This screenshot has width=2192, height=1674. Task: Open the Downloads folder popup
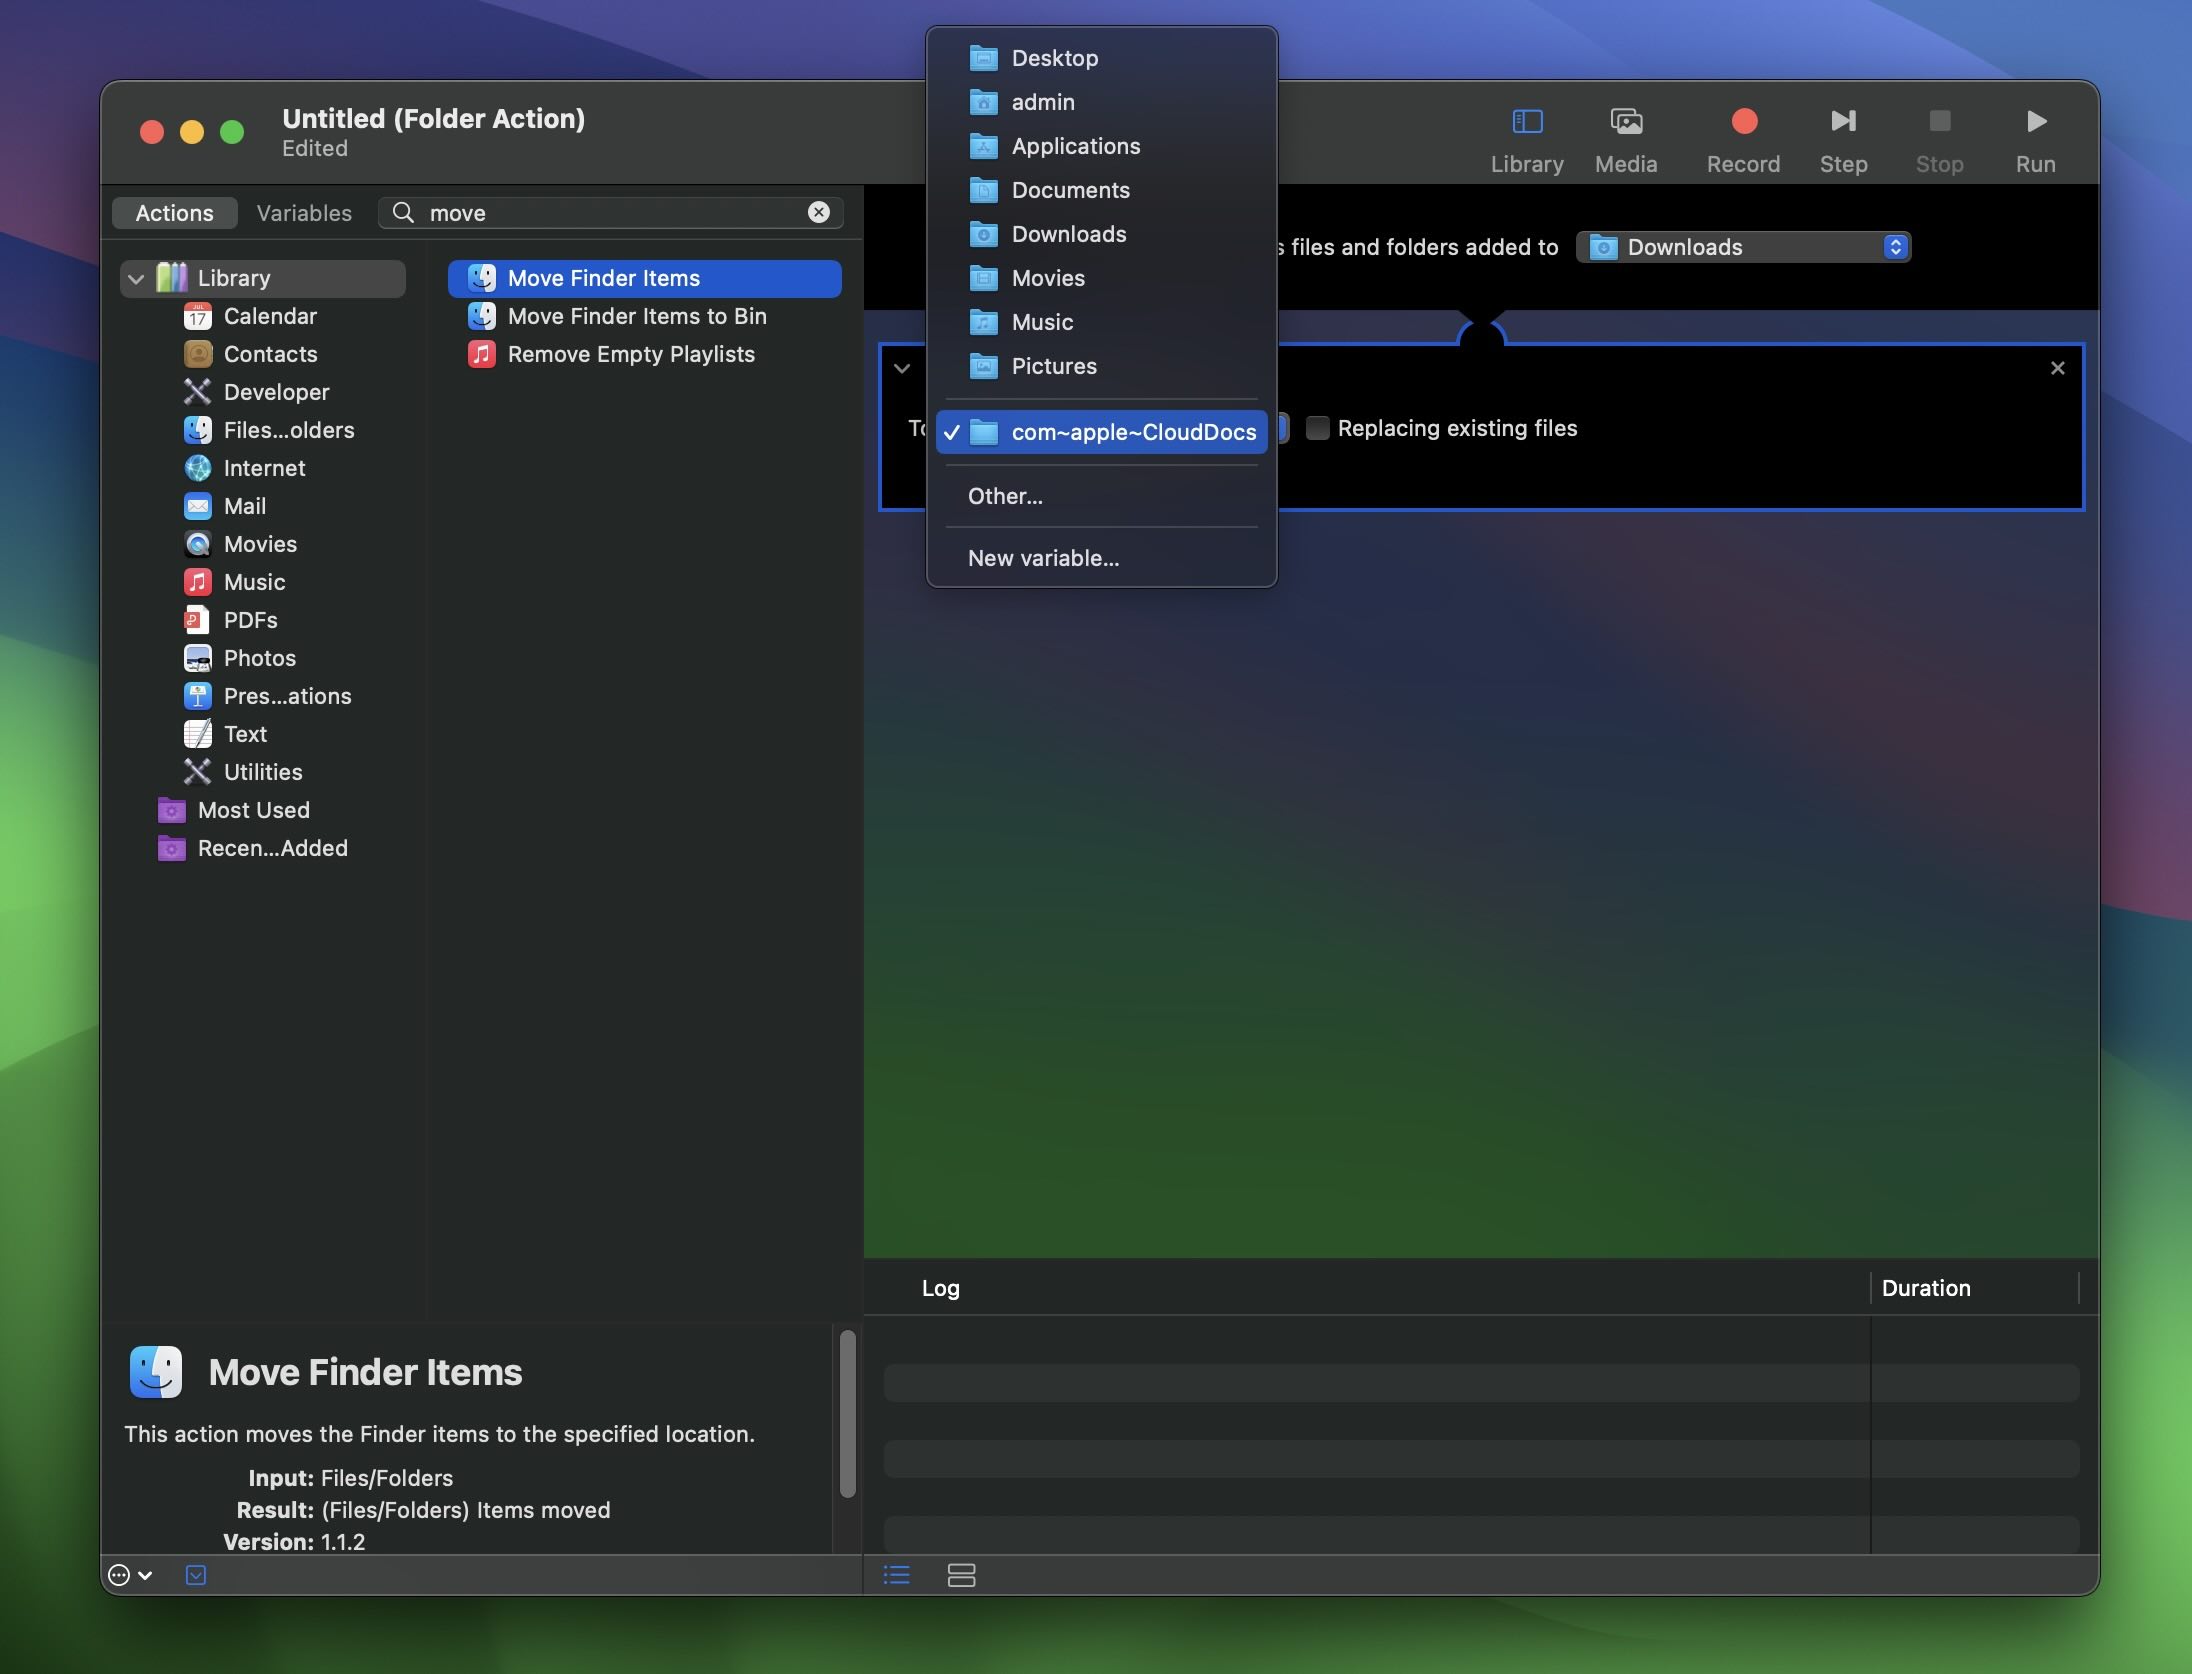point(1743,247)
